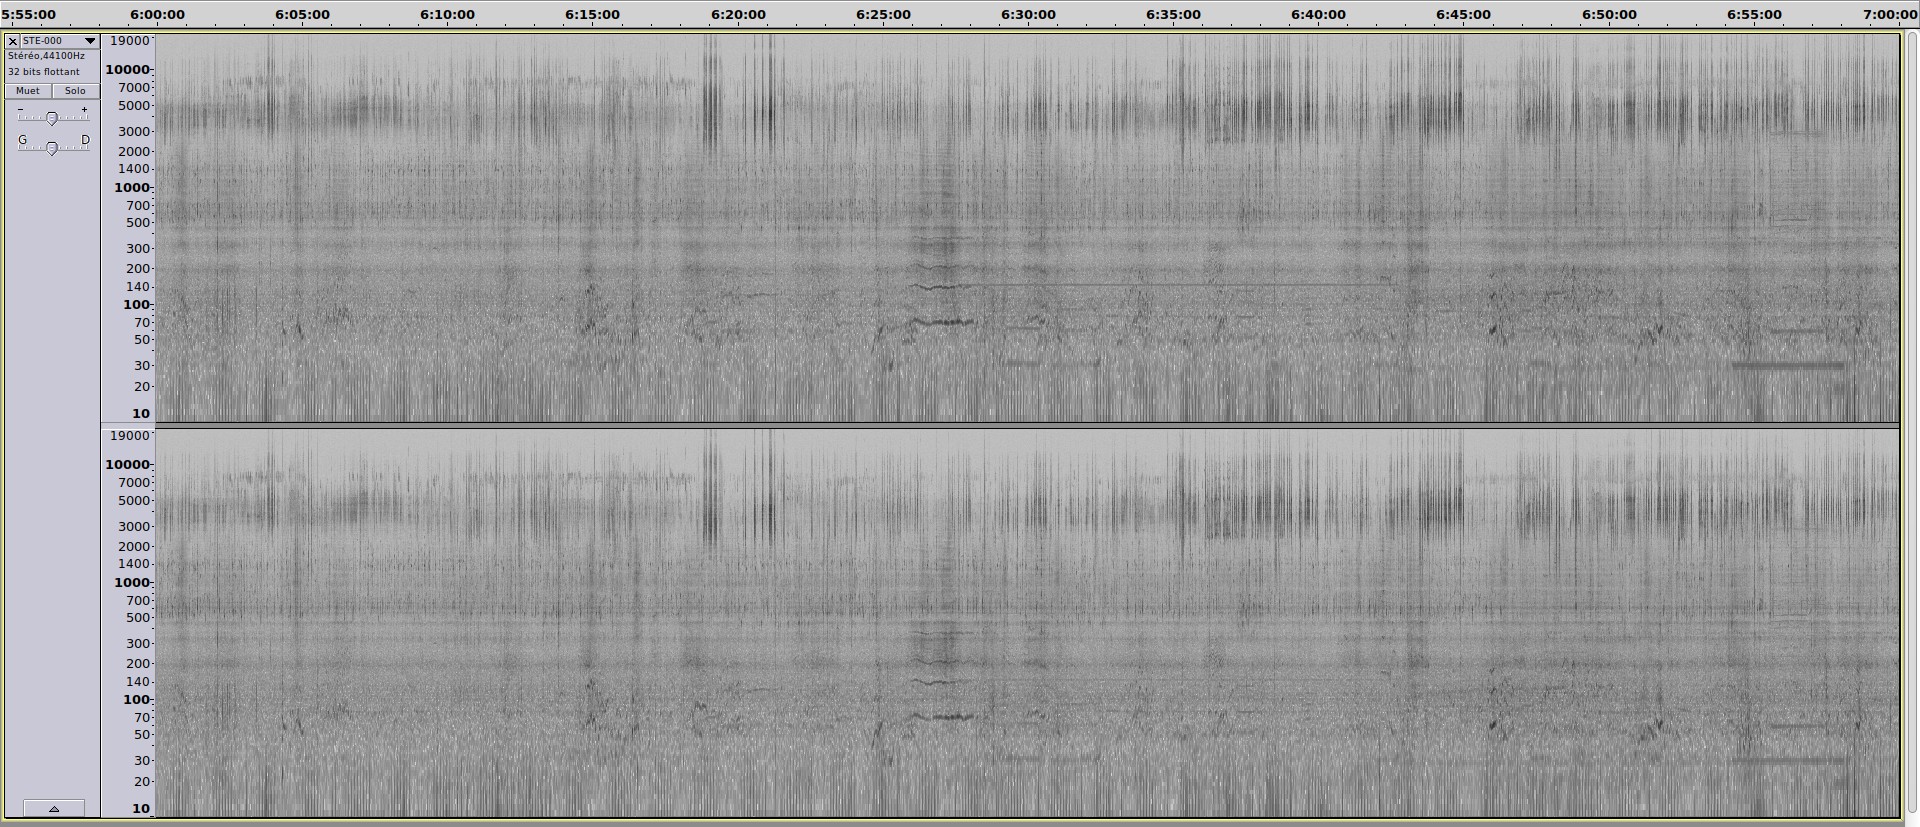This screenshot has height=827, width=1920.
Task: Click the 6:30:00 mark on the timeline
Action: pos(1028,14)
